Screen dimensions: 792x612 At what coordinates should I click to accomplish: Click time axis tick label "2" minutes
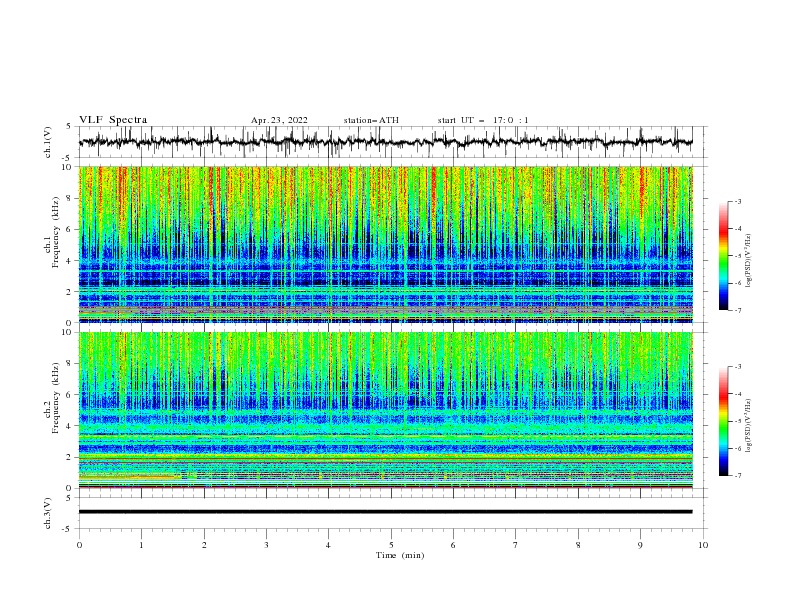[204, 545]
